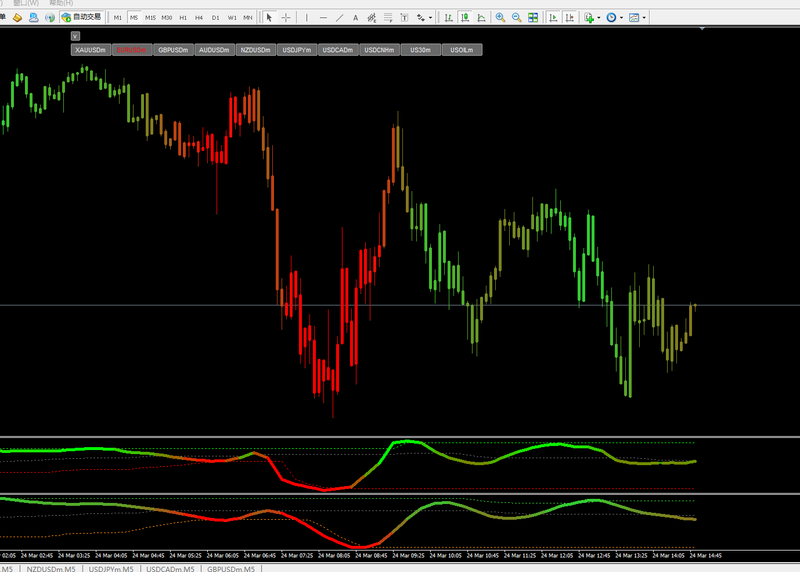Image resolution: width=800 pixels, height=572 pixels.
Task: Expand the templates dropdown arrow
Action: (x=644, y=18)
